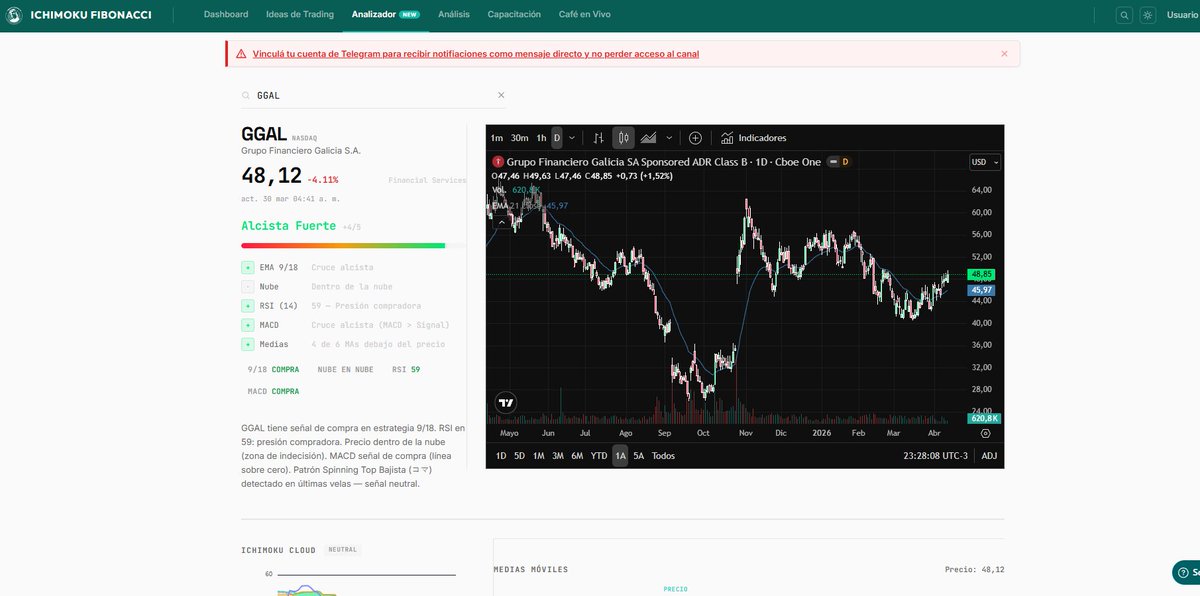Click the 23:28:08 UTC-3 timezone button
The image size is (1200, 596).
(x=936, y=456)
